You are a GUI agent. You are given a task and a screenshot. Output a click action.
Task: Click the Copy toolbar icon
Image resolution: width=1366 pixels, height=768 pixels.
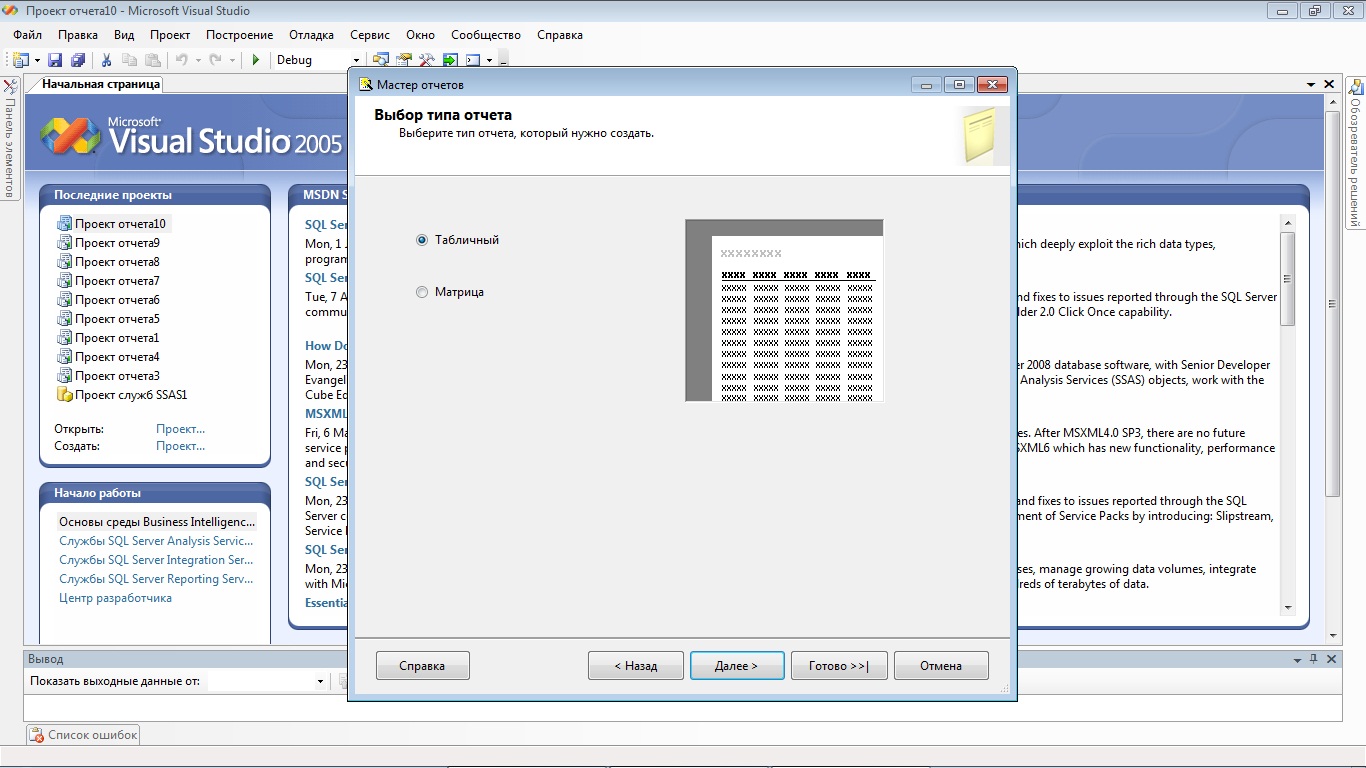(130, 60)
